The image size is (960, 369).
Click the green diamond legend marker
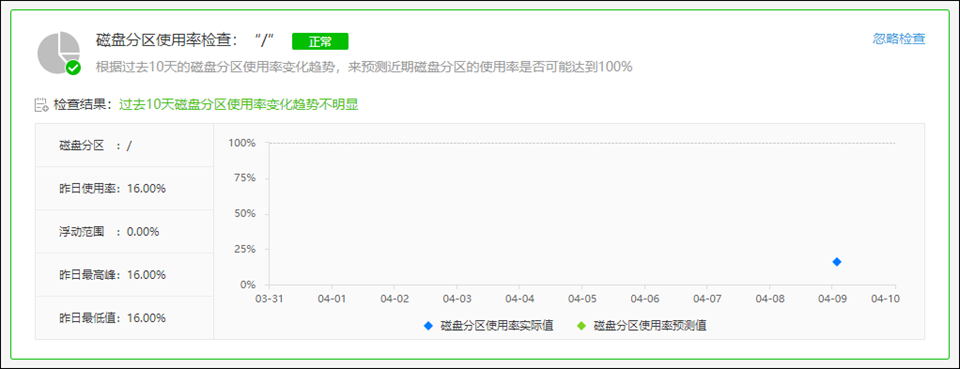click(x=582, y=326)
